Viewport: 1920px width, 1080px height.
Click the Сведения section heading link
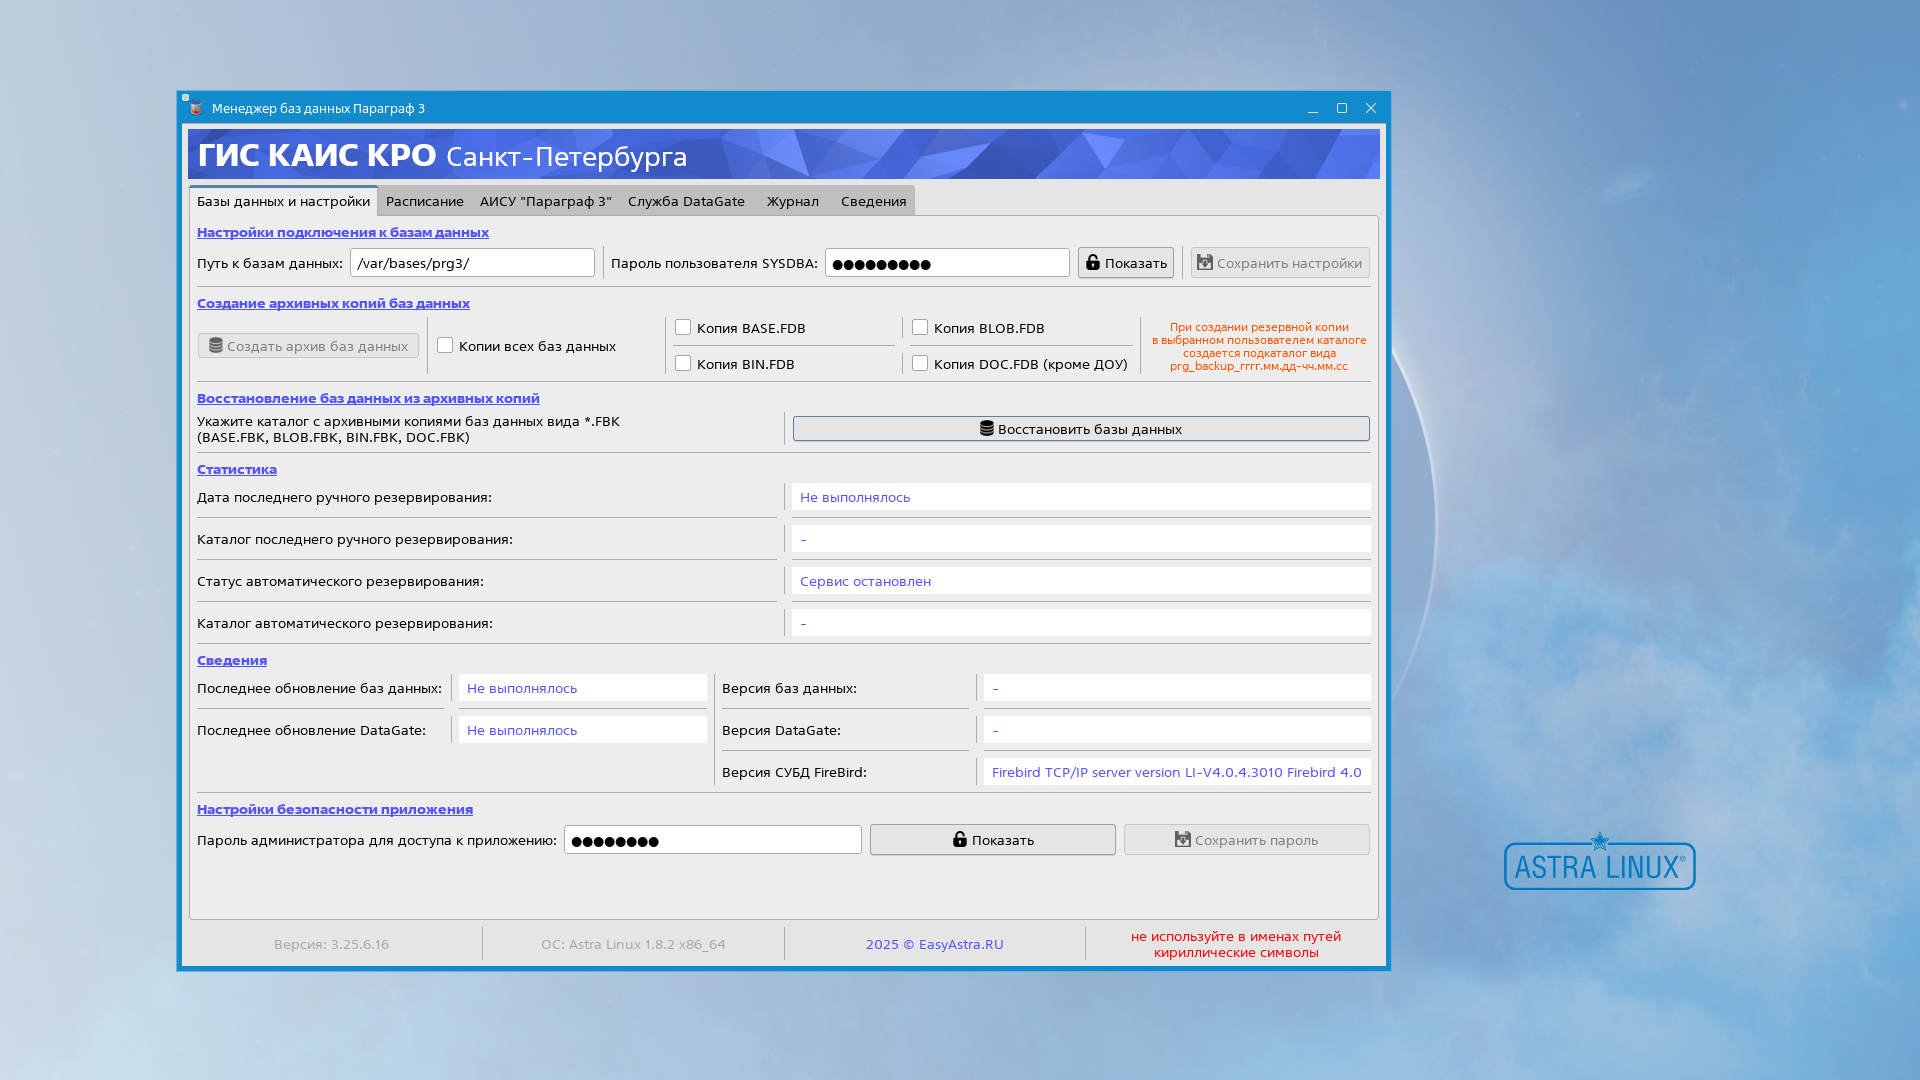pyautogui.click(x=232, y=660)
